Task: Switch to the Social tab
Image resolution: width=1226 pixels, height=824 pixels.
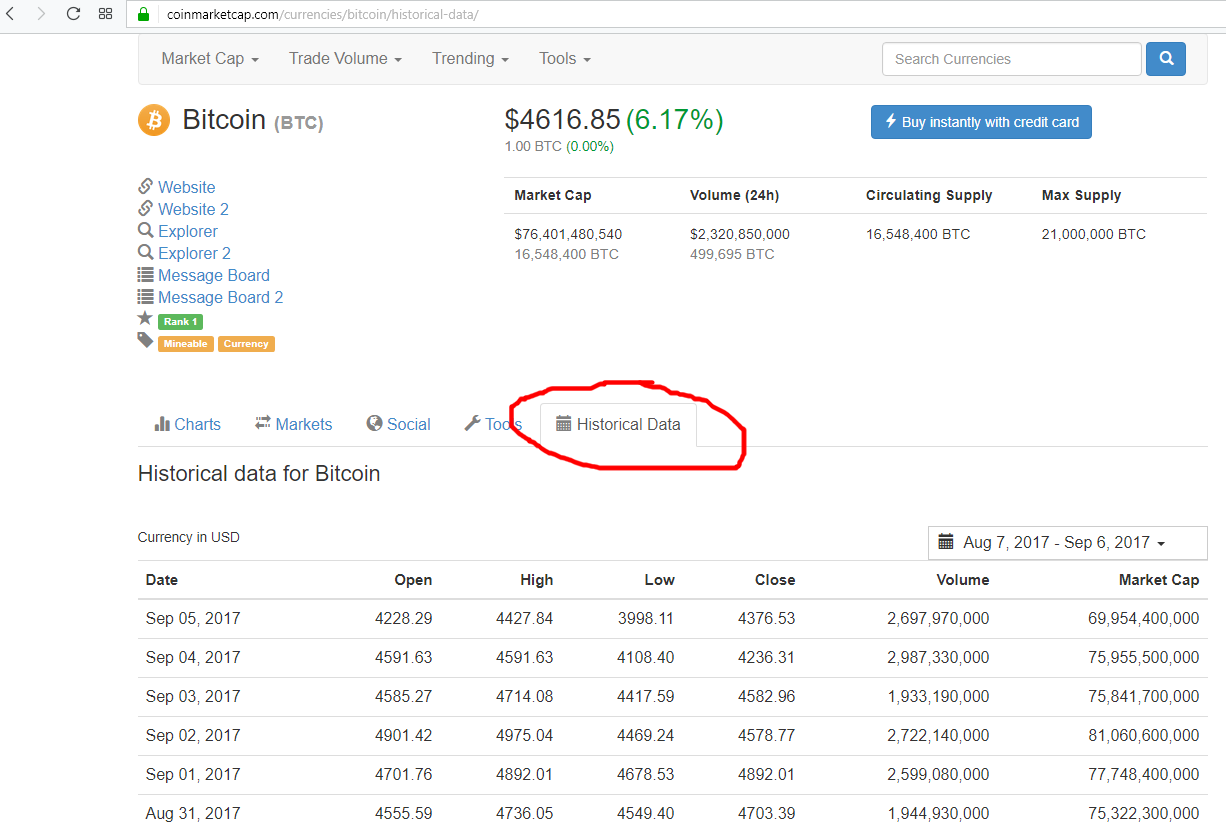Action: tap(398, 424)
